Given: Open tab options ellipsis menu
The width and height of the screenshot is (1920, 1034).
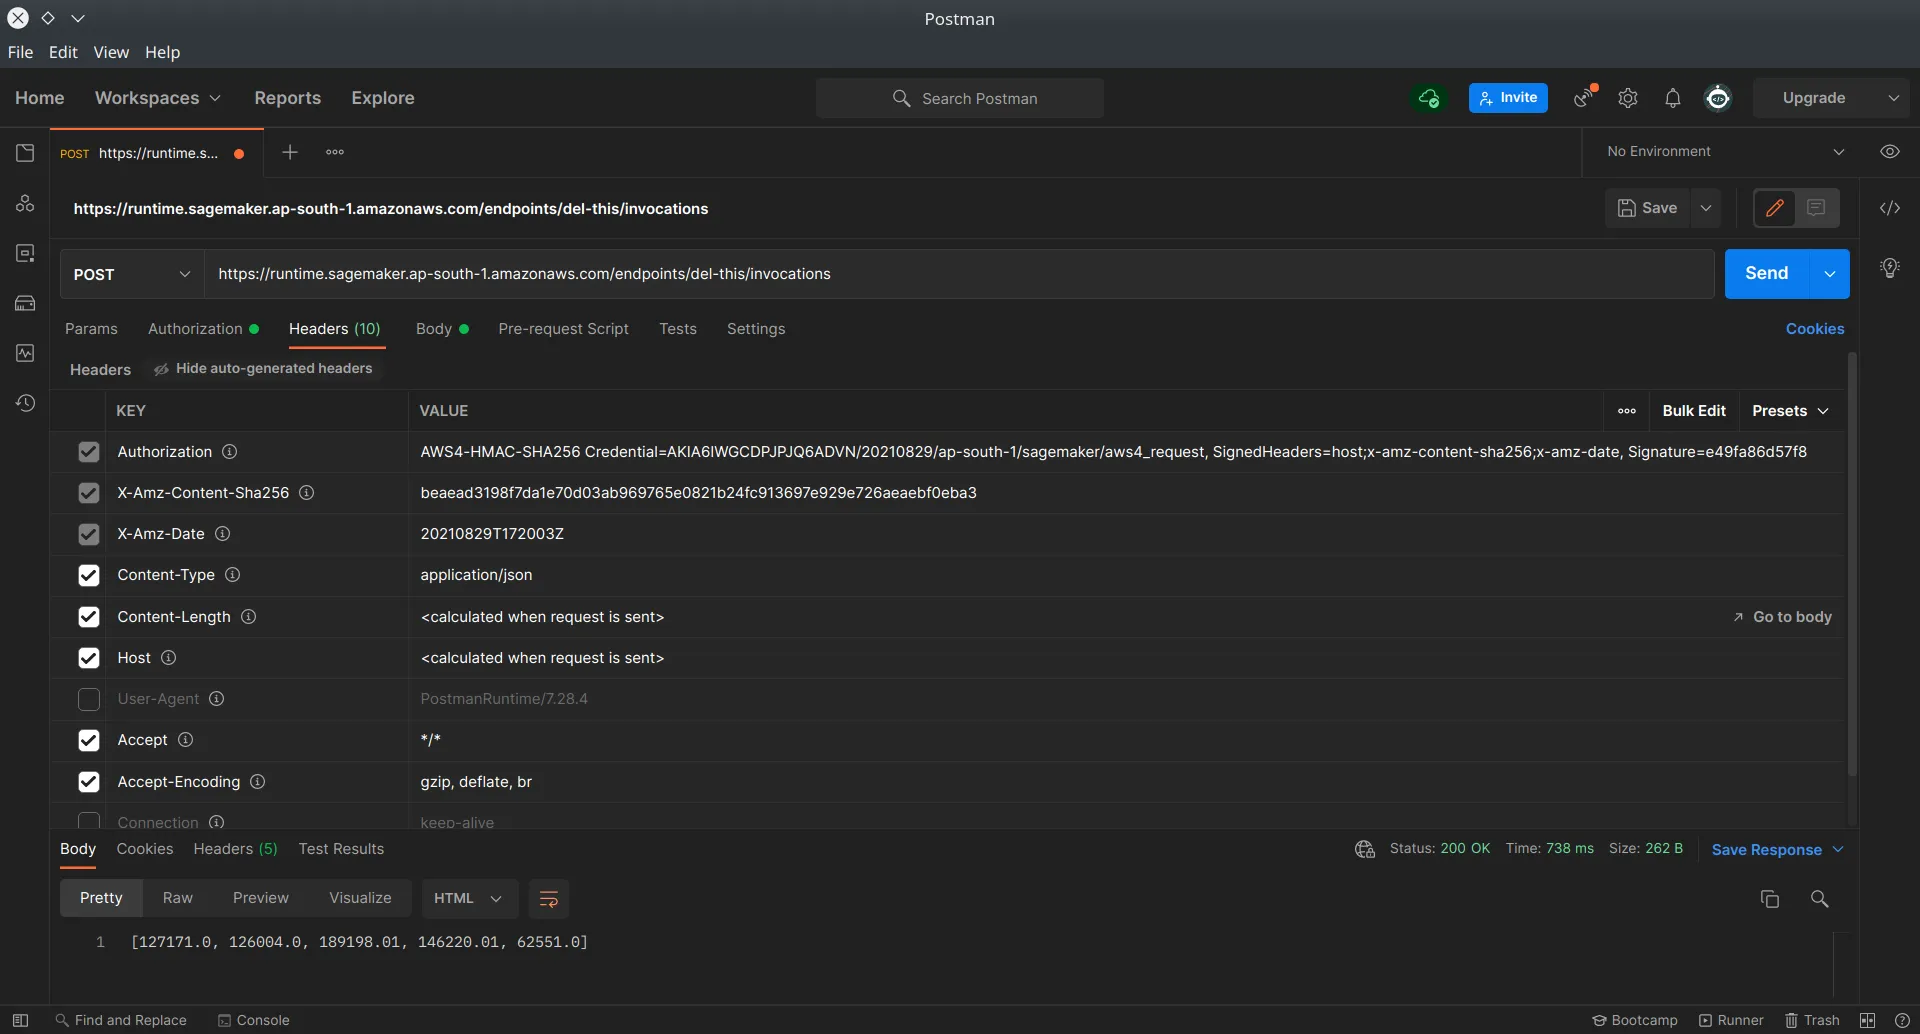Looking at the screenshot, I should pyautogui.click(x=335, y=152).
